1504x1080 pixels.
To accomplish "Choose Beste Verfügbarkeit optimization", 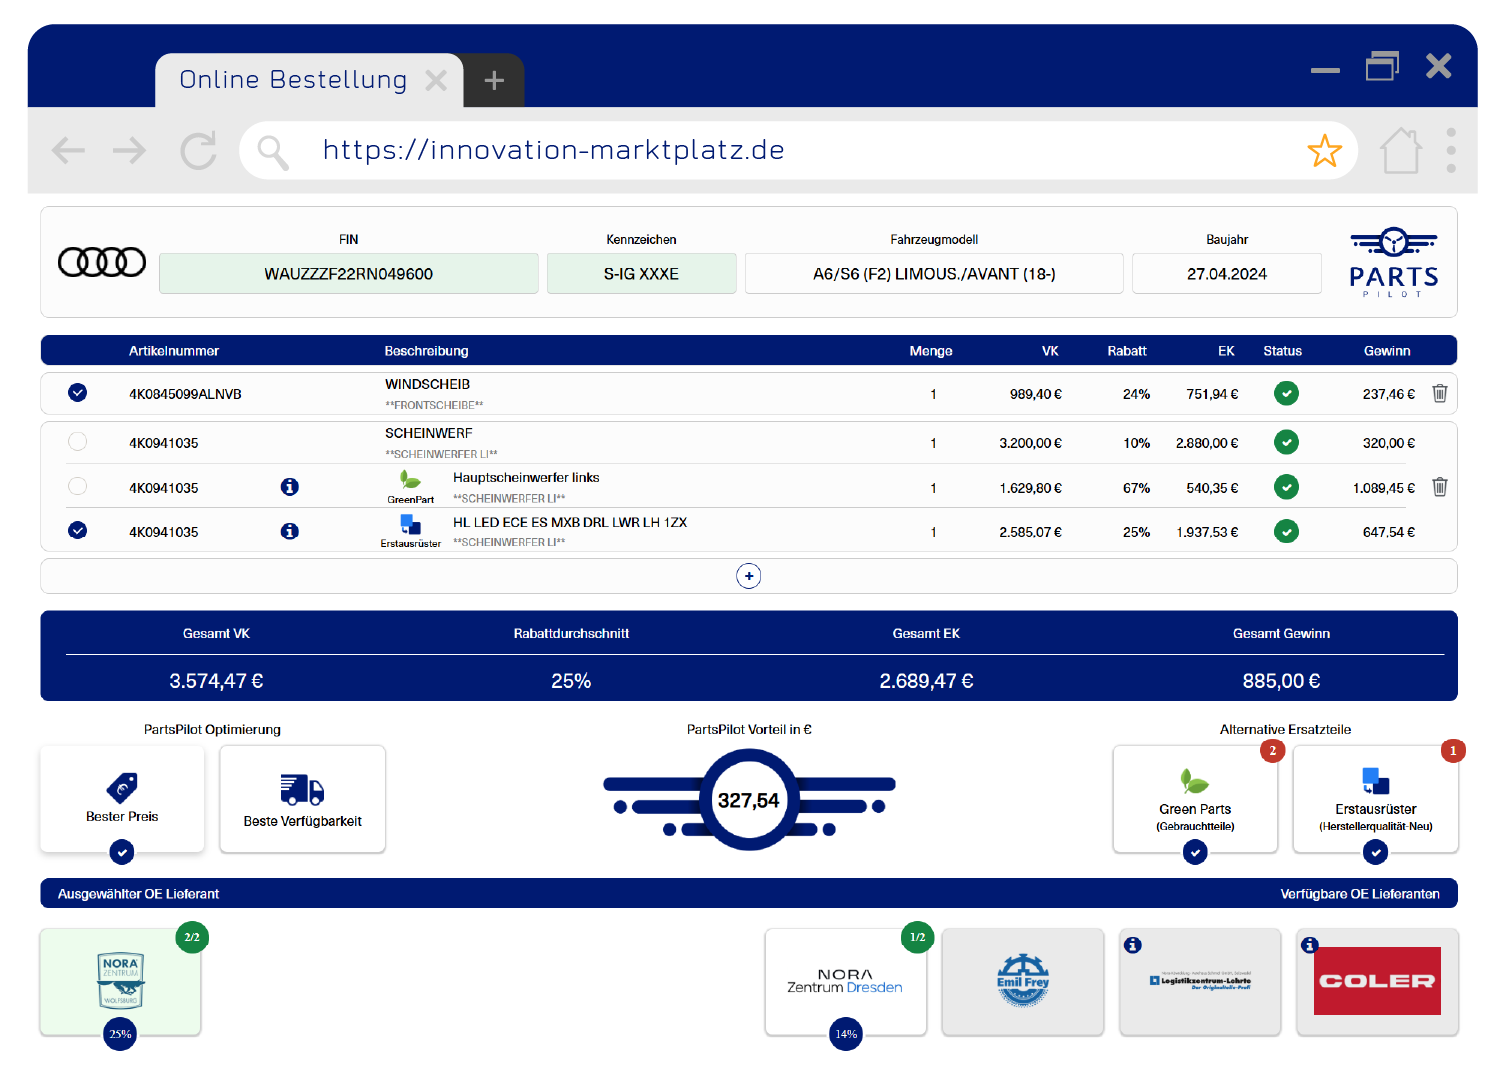I will click(302, 800).
